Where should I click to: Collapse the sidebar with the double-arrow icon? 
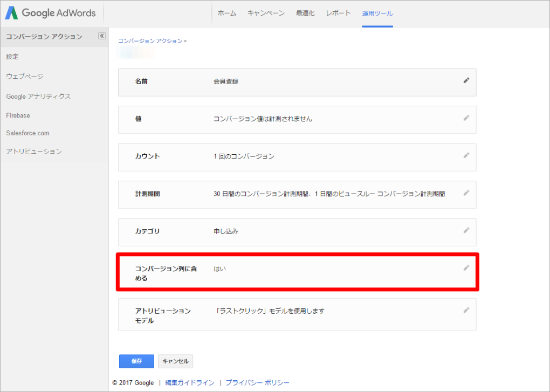(102, 36)
